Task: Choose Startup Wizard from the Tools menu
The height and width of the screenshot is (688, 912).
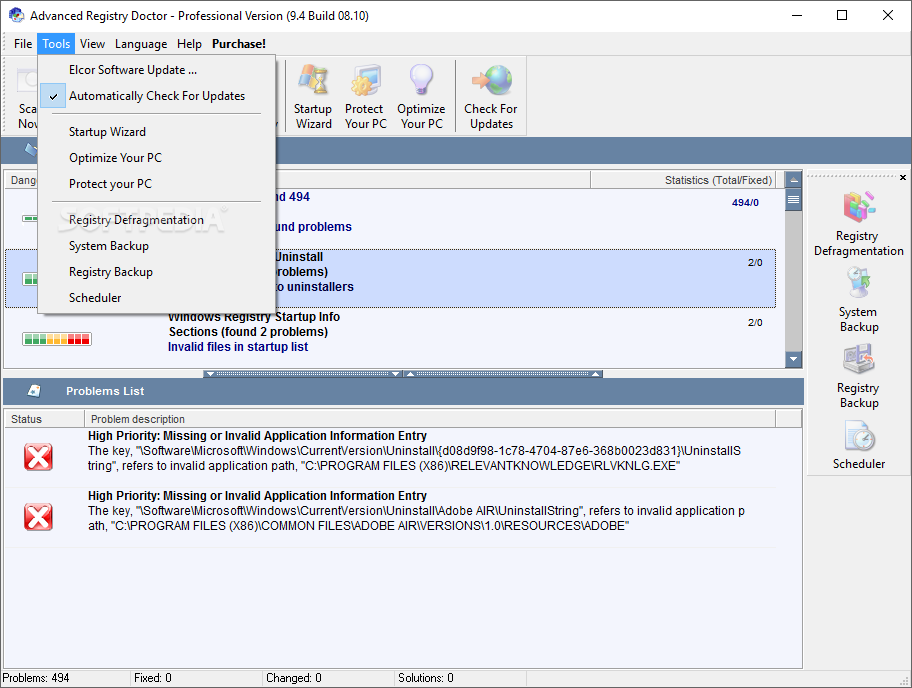Action: [156, 132]
